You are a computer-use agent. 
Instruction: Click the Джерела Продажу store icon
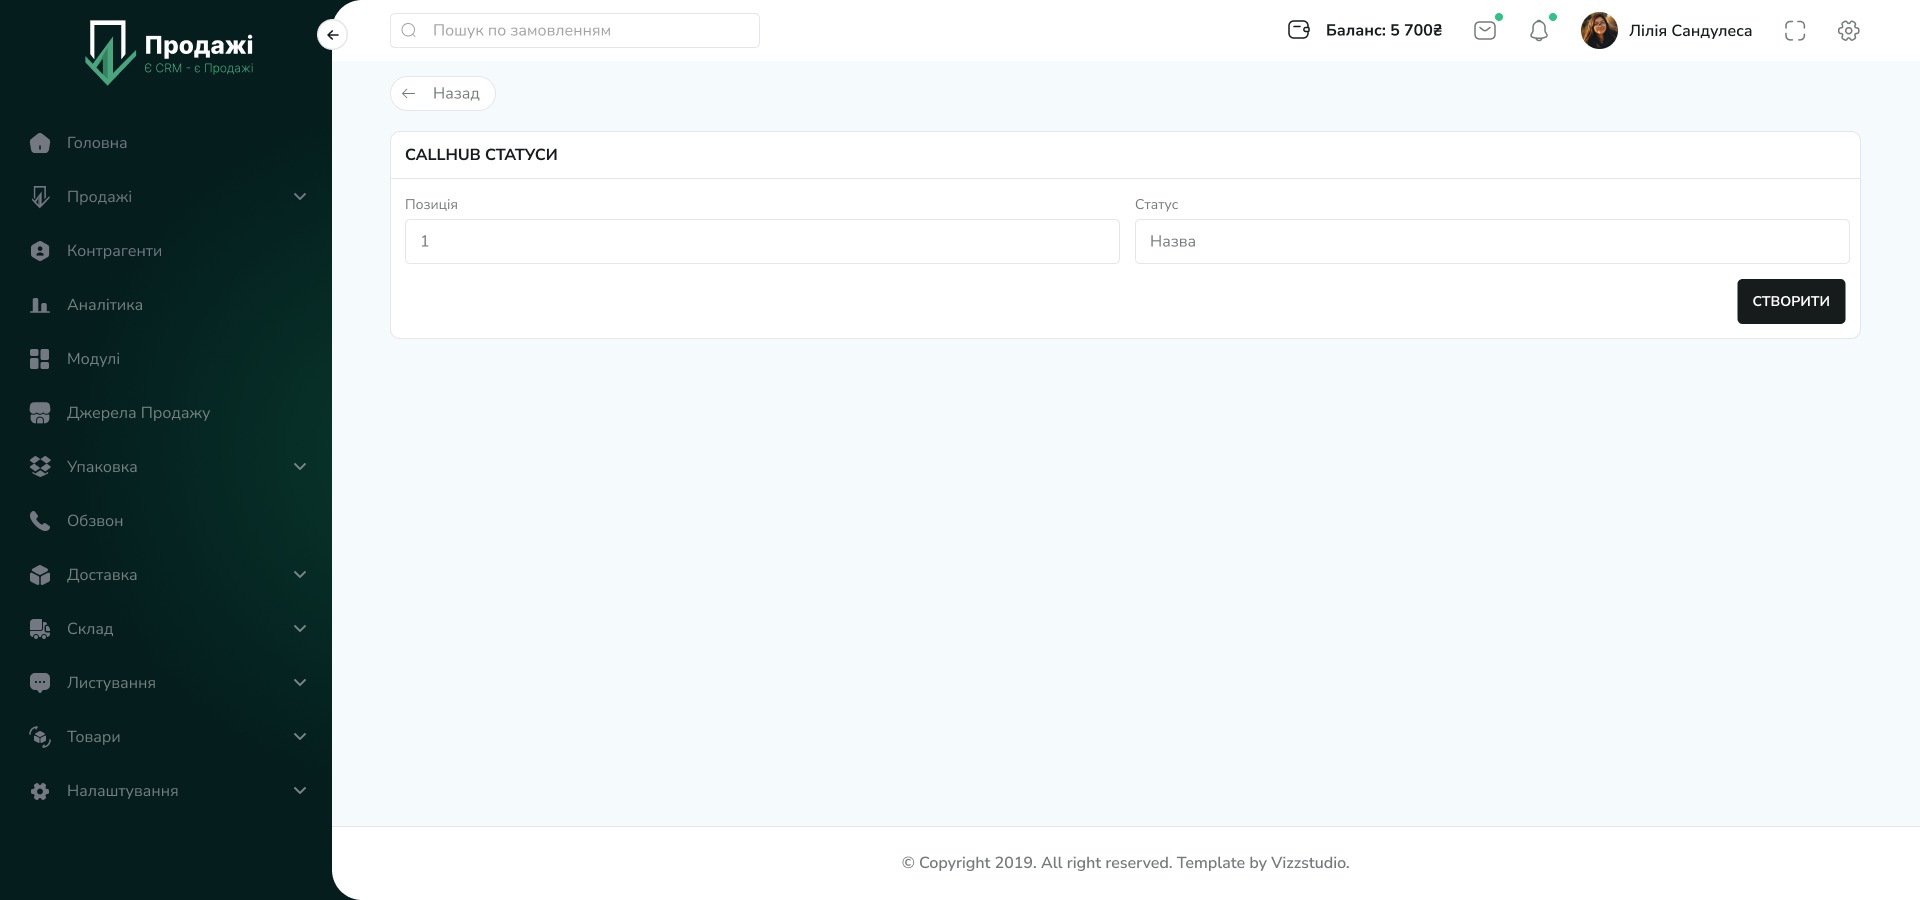point(40,413)
